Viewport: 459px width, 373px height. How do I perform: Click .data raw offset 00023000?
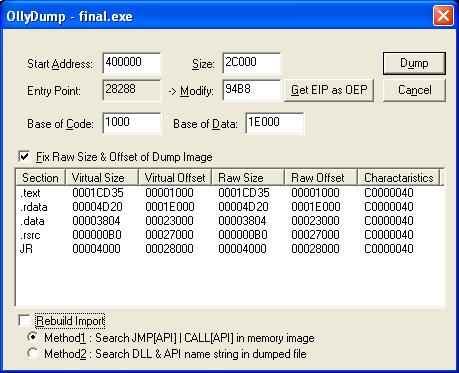[x=315, y=221]
